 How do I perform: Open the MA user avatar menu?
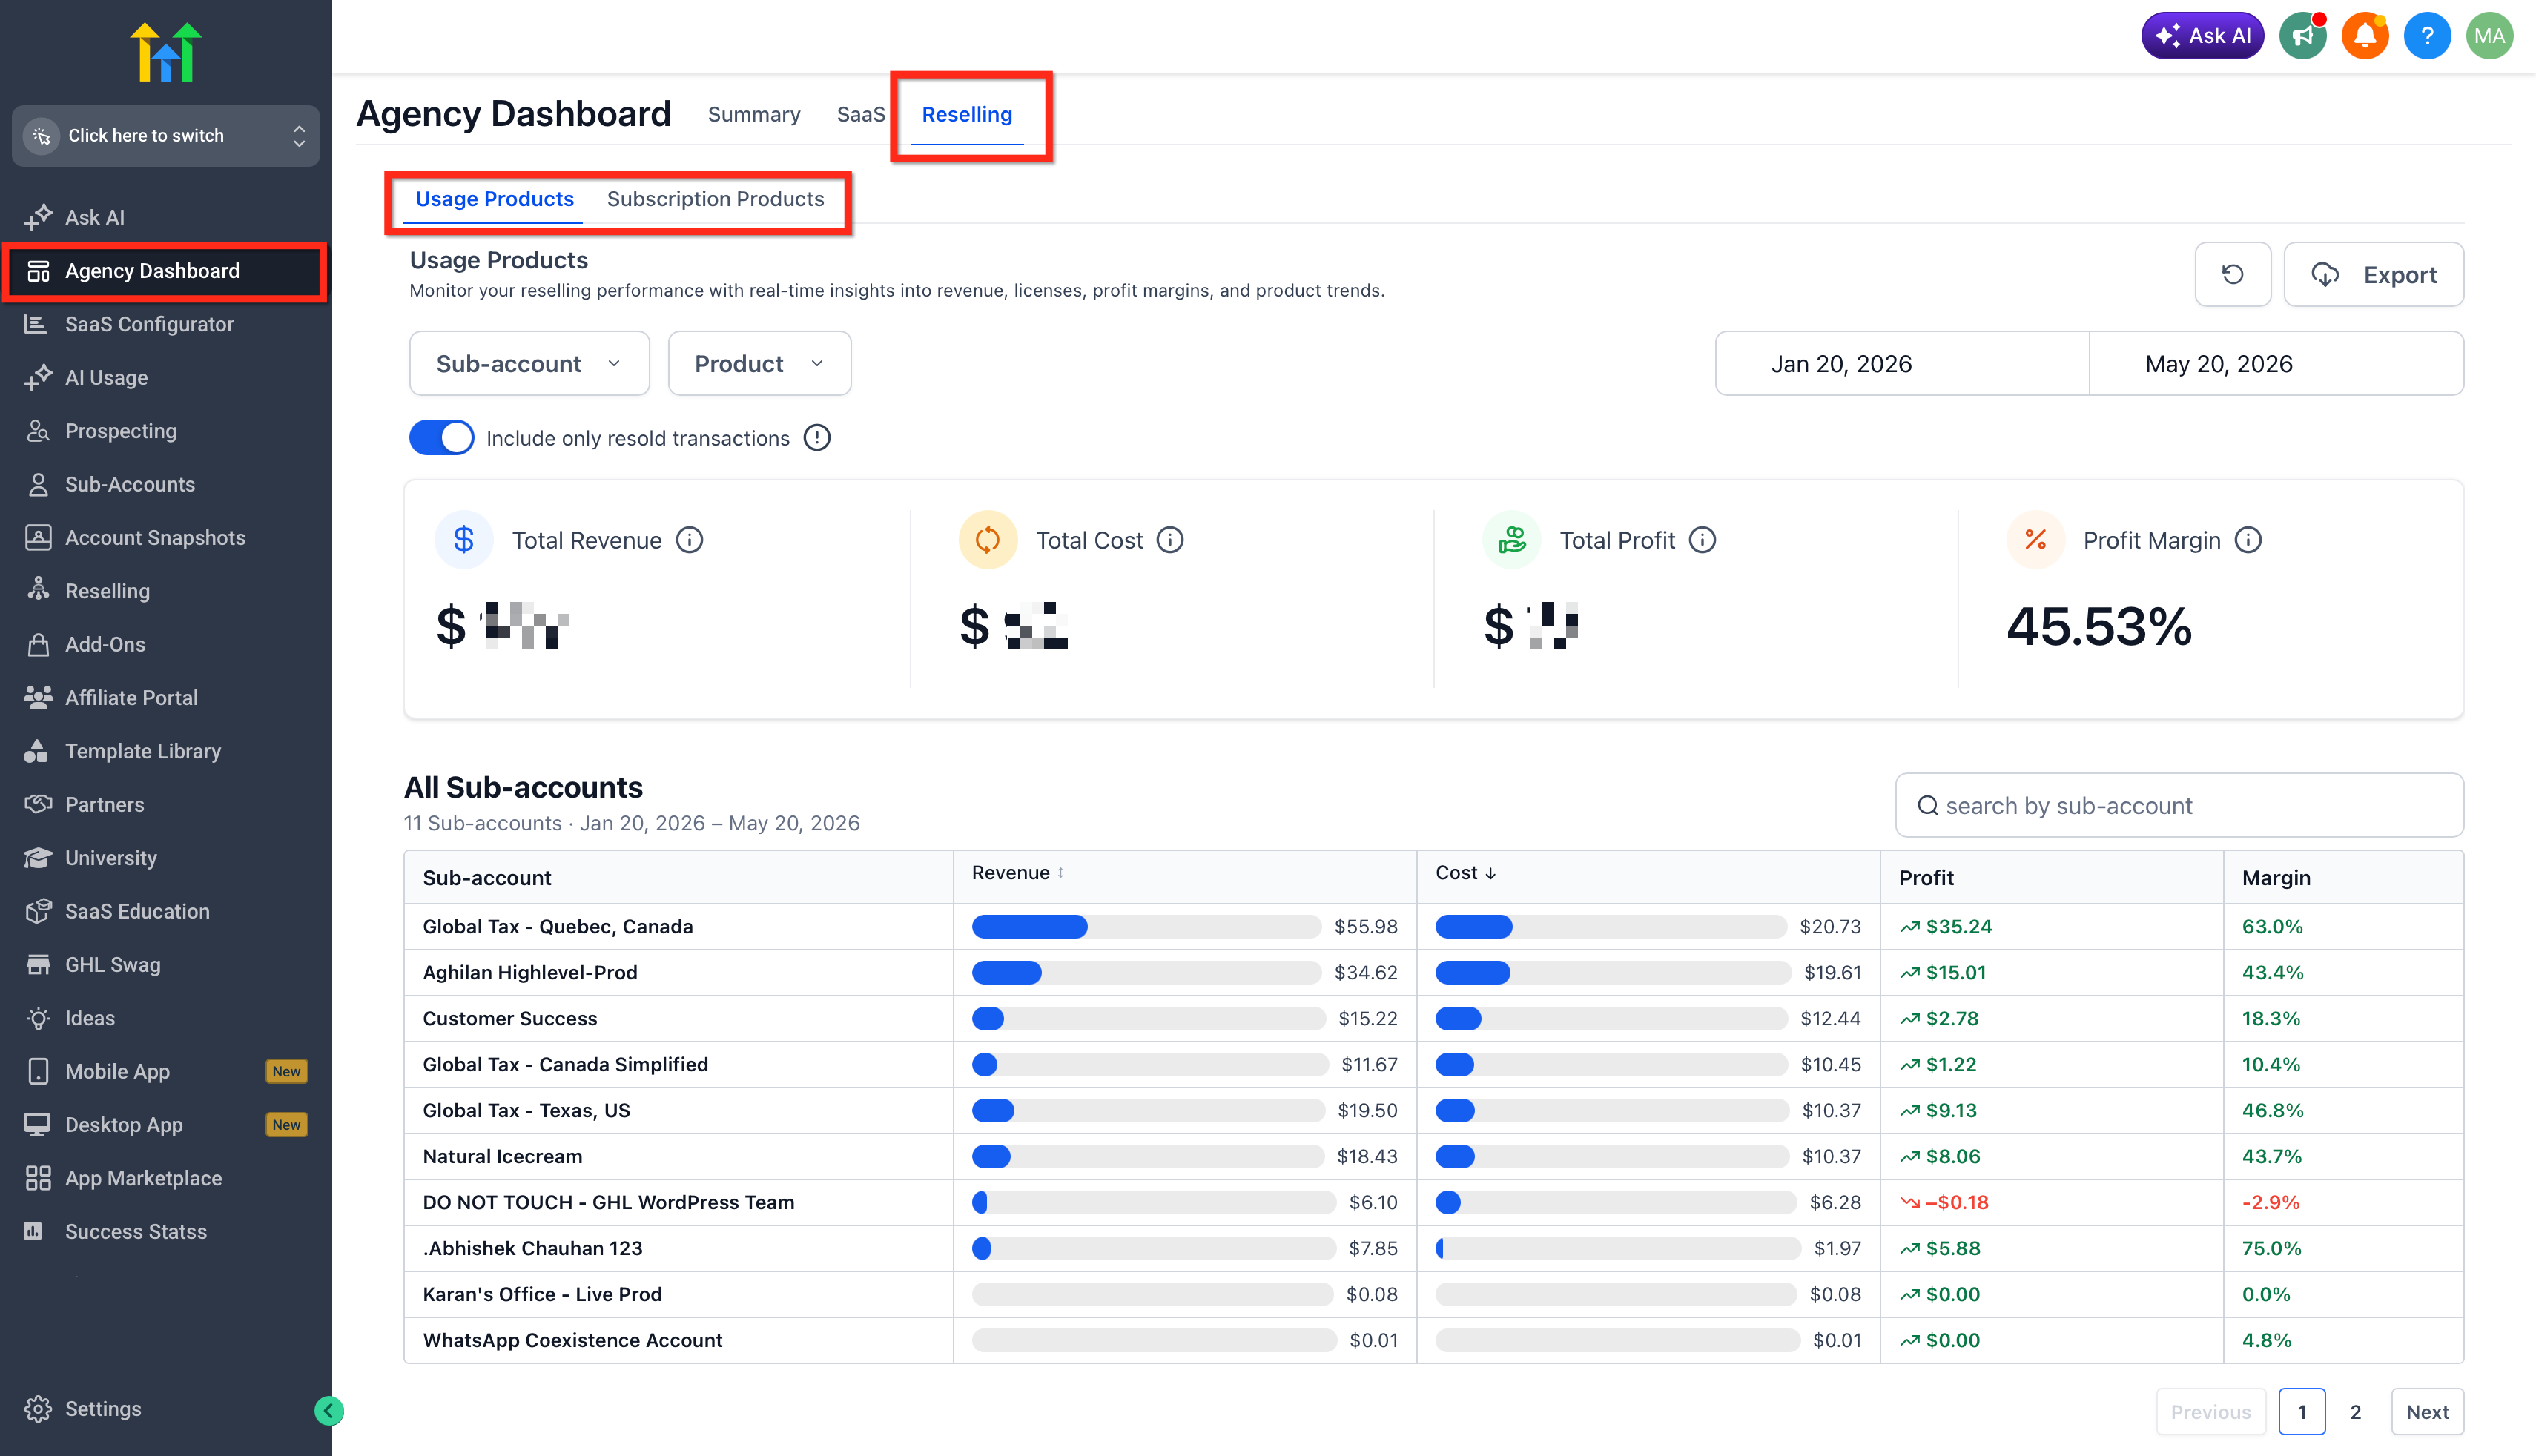click(x=2489, y=36)
